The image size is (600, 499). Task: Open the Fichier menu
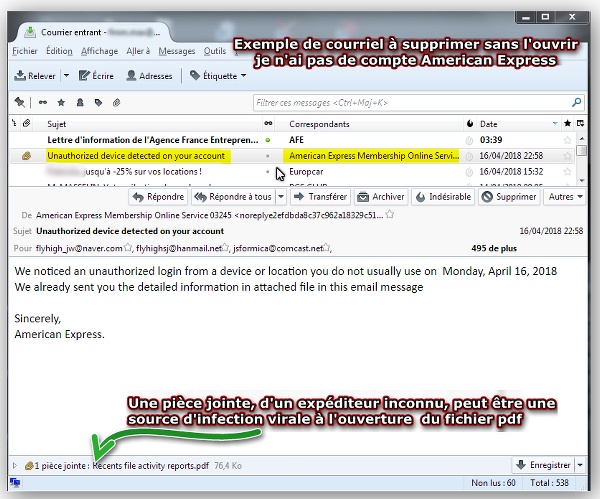click(x=24, y=51)
